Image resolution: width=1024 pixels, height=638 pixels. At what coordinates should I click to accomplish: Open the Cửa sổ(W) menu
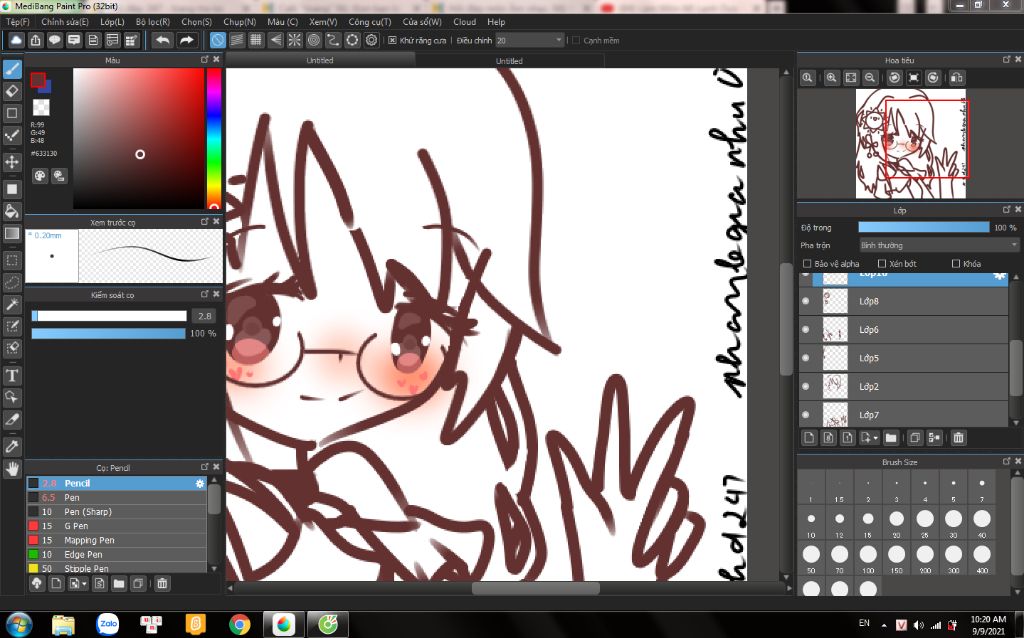[x=422, y=22]
